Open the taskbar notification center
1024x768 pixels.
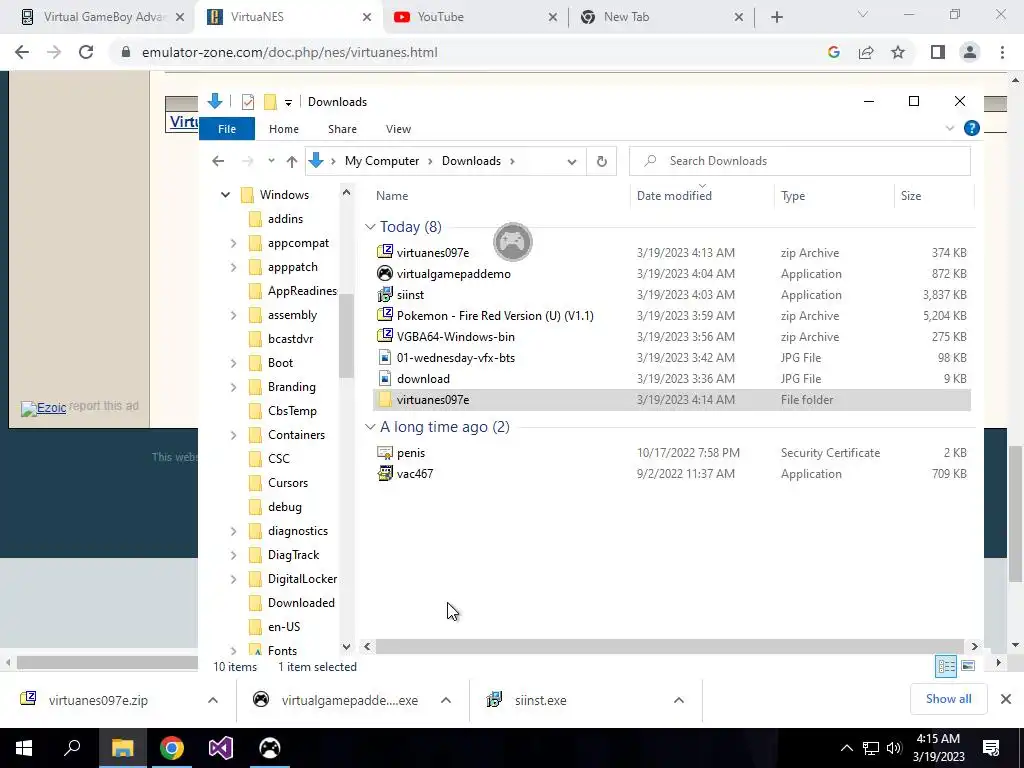pyautogui.click(x=991, y=748)
